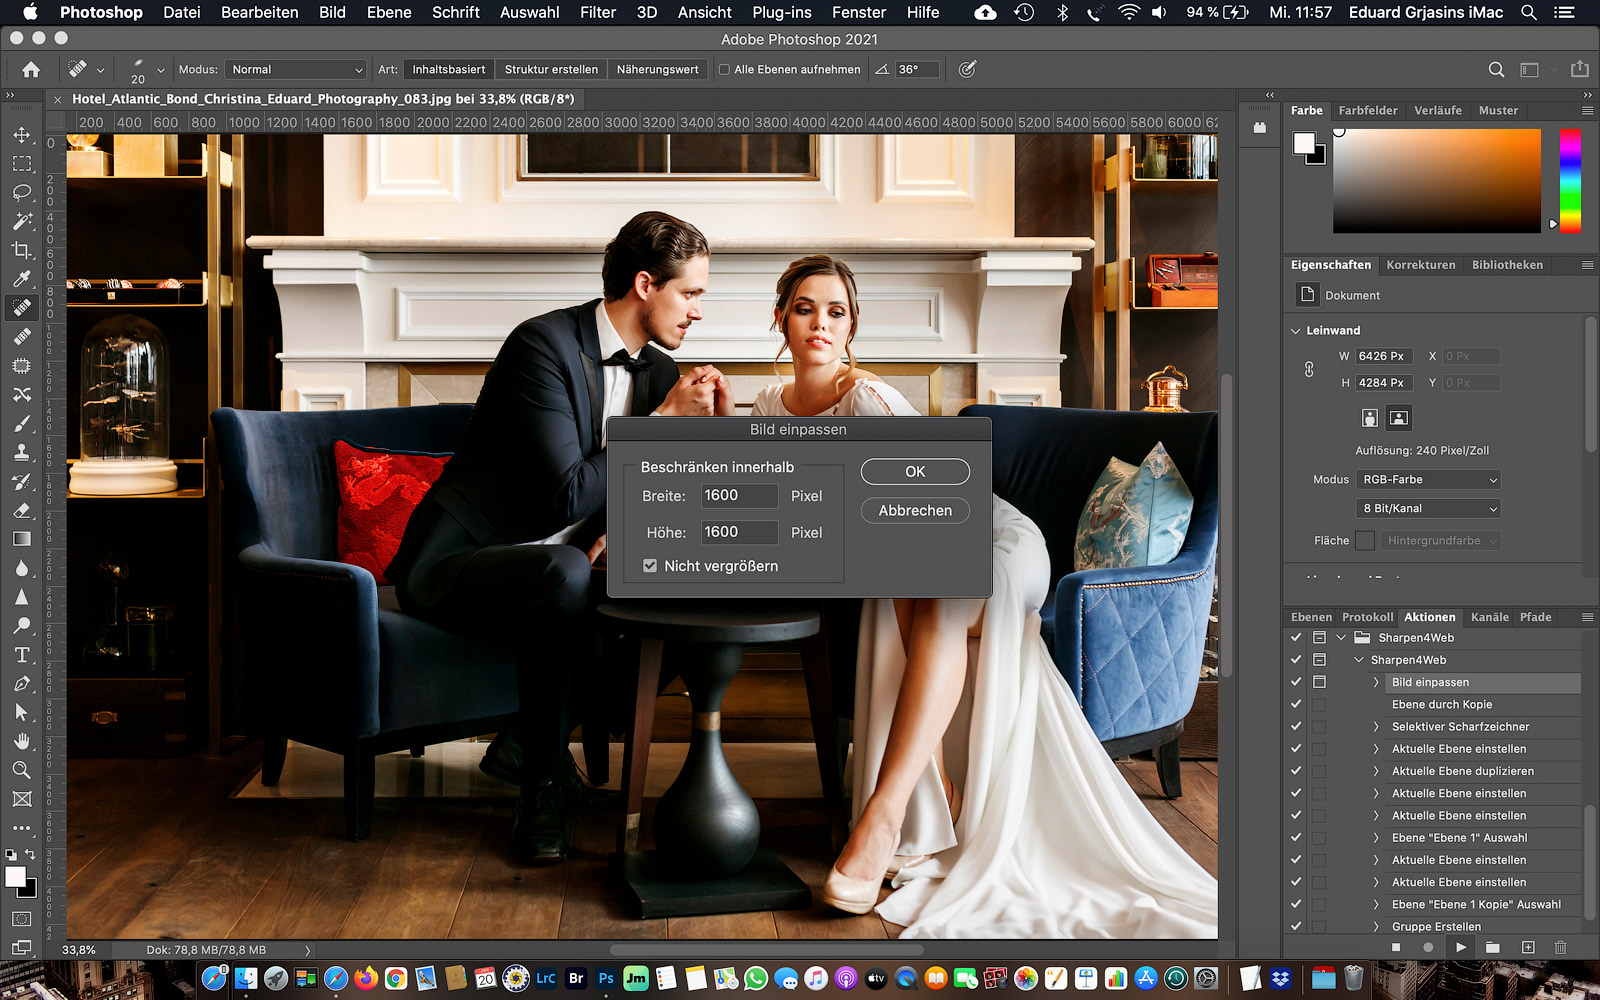The width and height of the screenshot is (1600, 1000).
Task: Open the Ebene menu
Action: coord(389,12)
